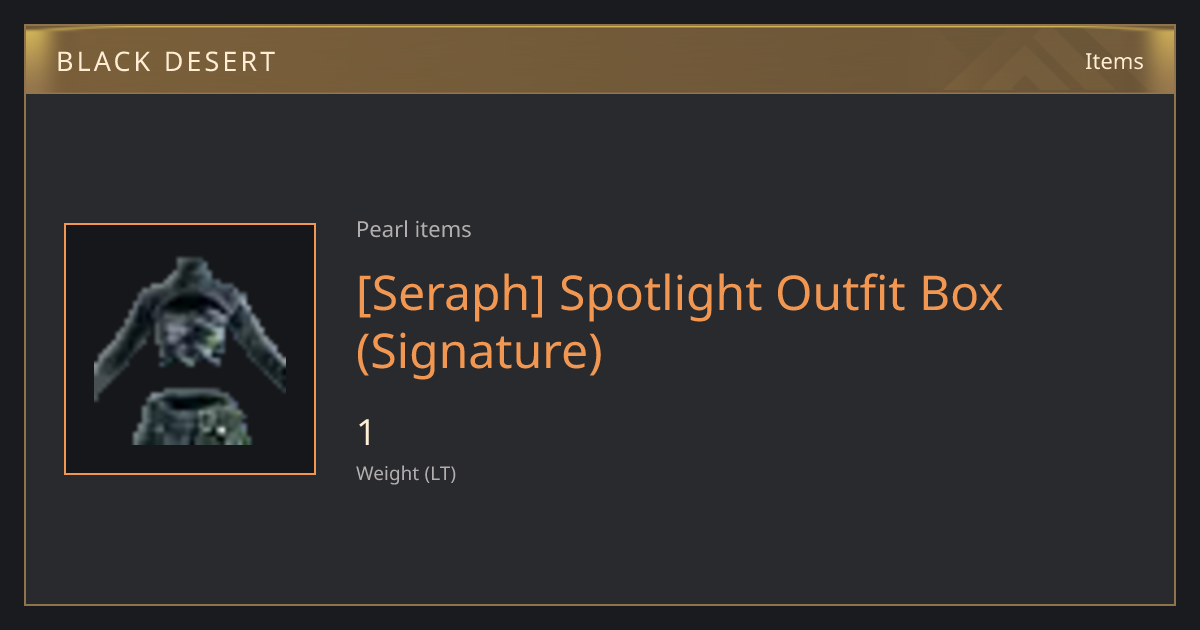1200x630 pixels.
Task: Select the Seraph outfit box item icon
Action: pos(190,349)
